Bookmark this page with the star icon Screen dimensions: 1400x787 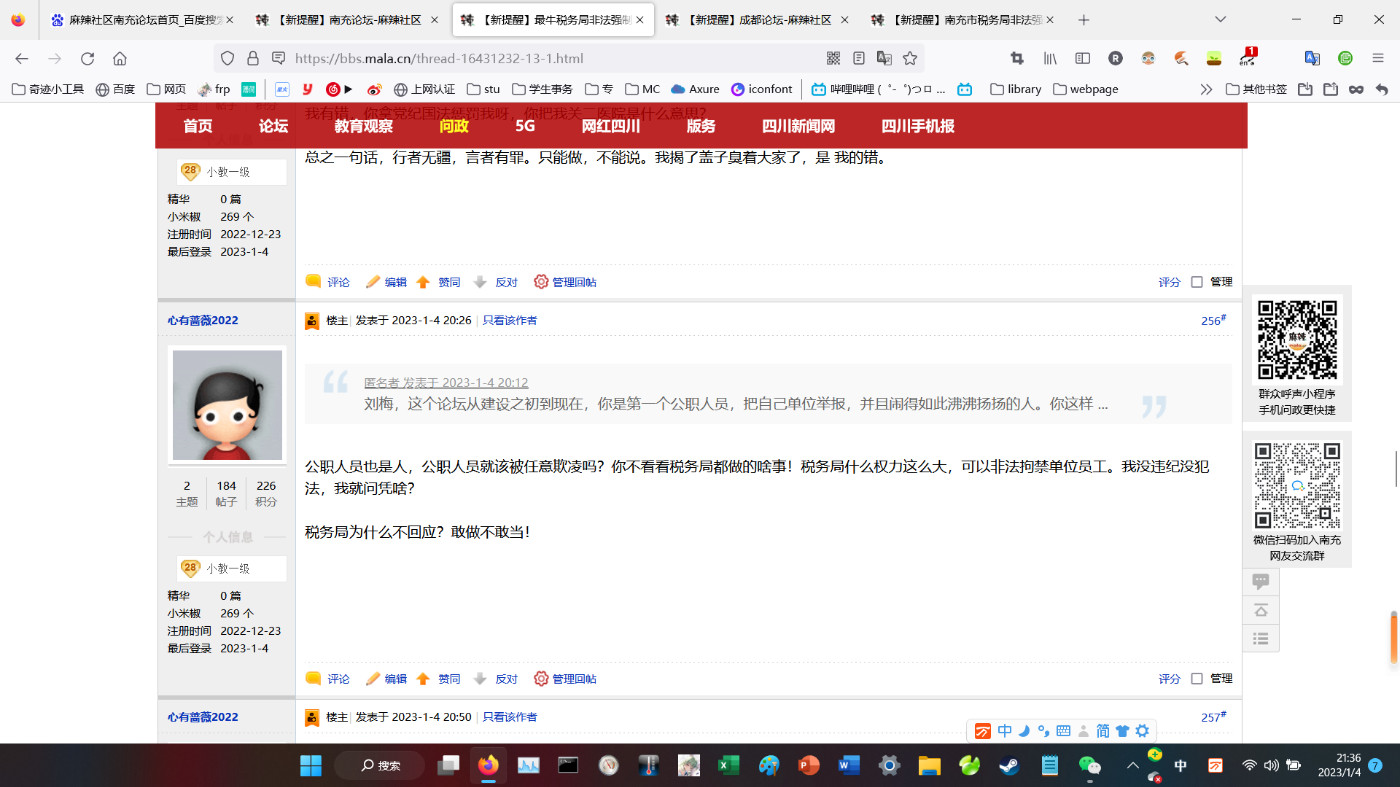pos(910,58)
